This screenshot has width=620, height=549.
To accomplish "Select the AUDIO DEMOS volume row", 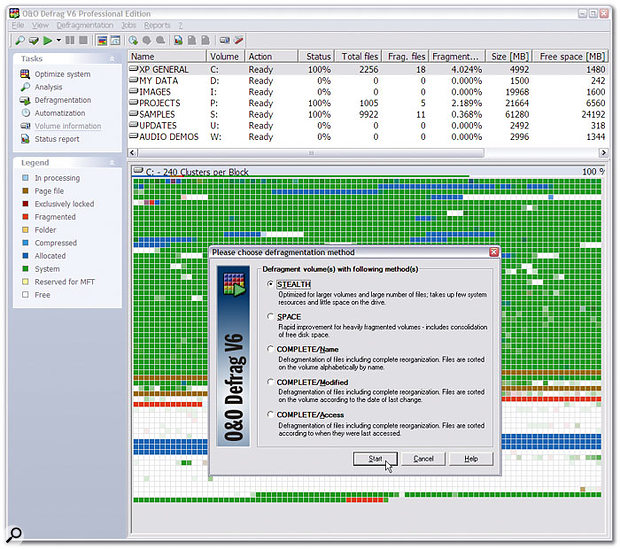I will coord(368,136).
